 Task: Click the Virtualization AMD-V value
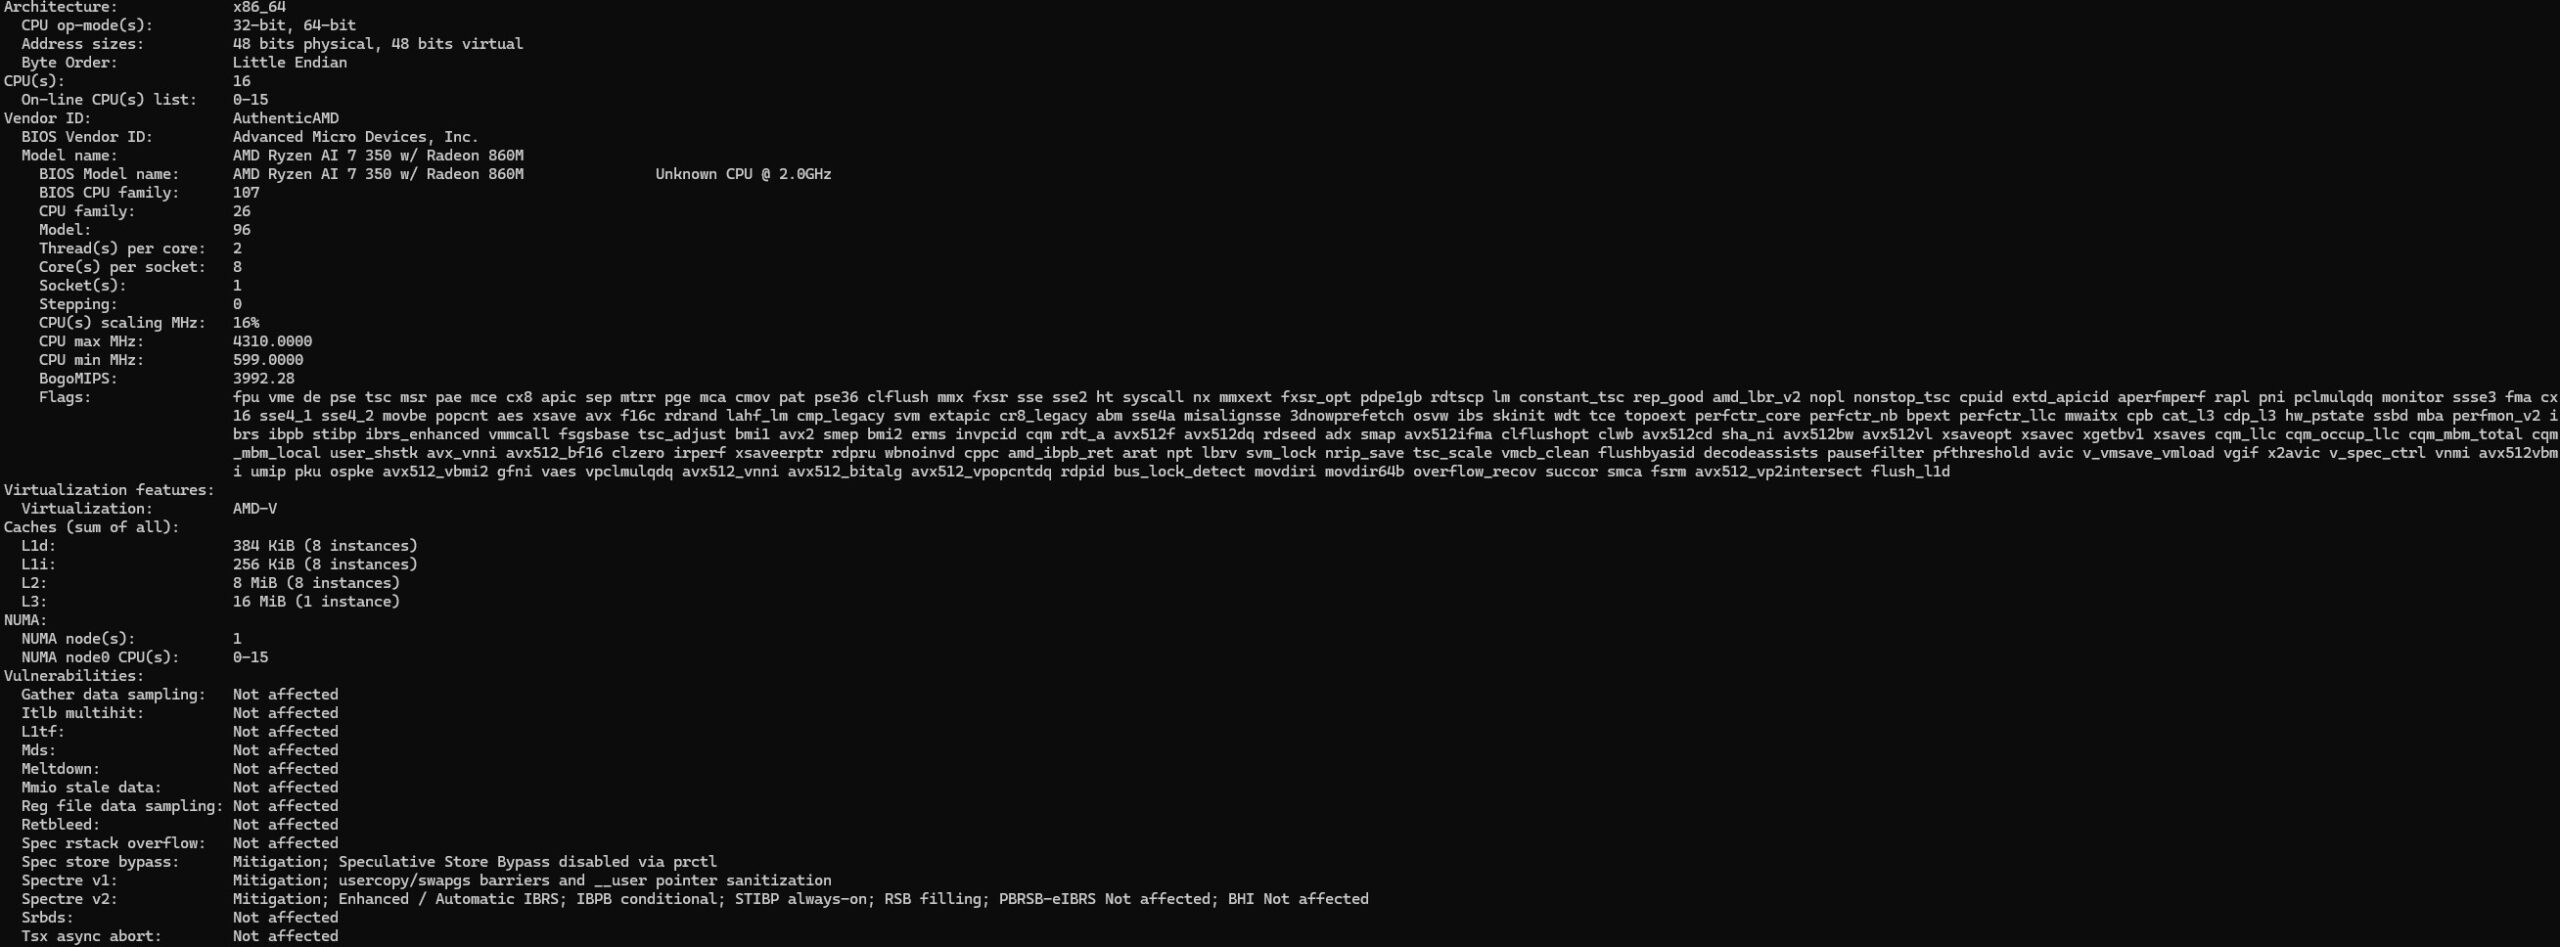(x=254, y=508)
